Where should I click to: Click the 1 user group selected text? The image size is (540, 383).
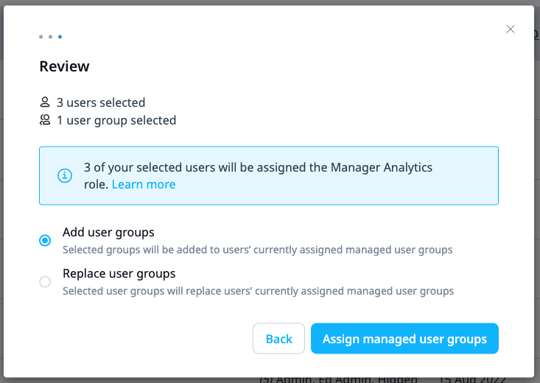point(116,120)
